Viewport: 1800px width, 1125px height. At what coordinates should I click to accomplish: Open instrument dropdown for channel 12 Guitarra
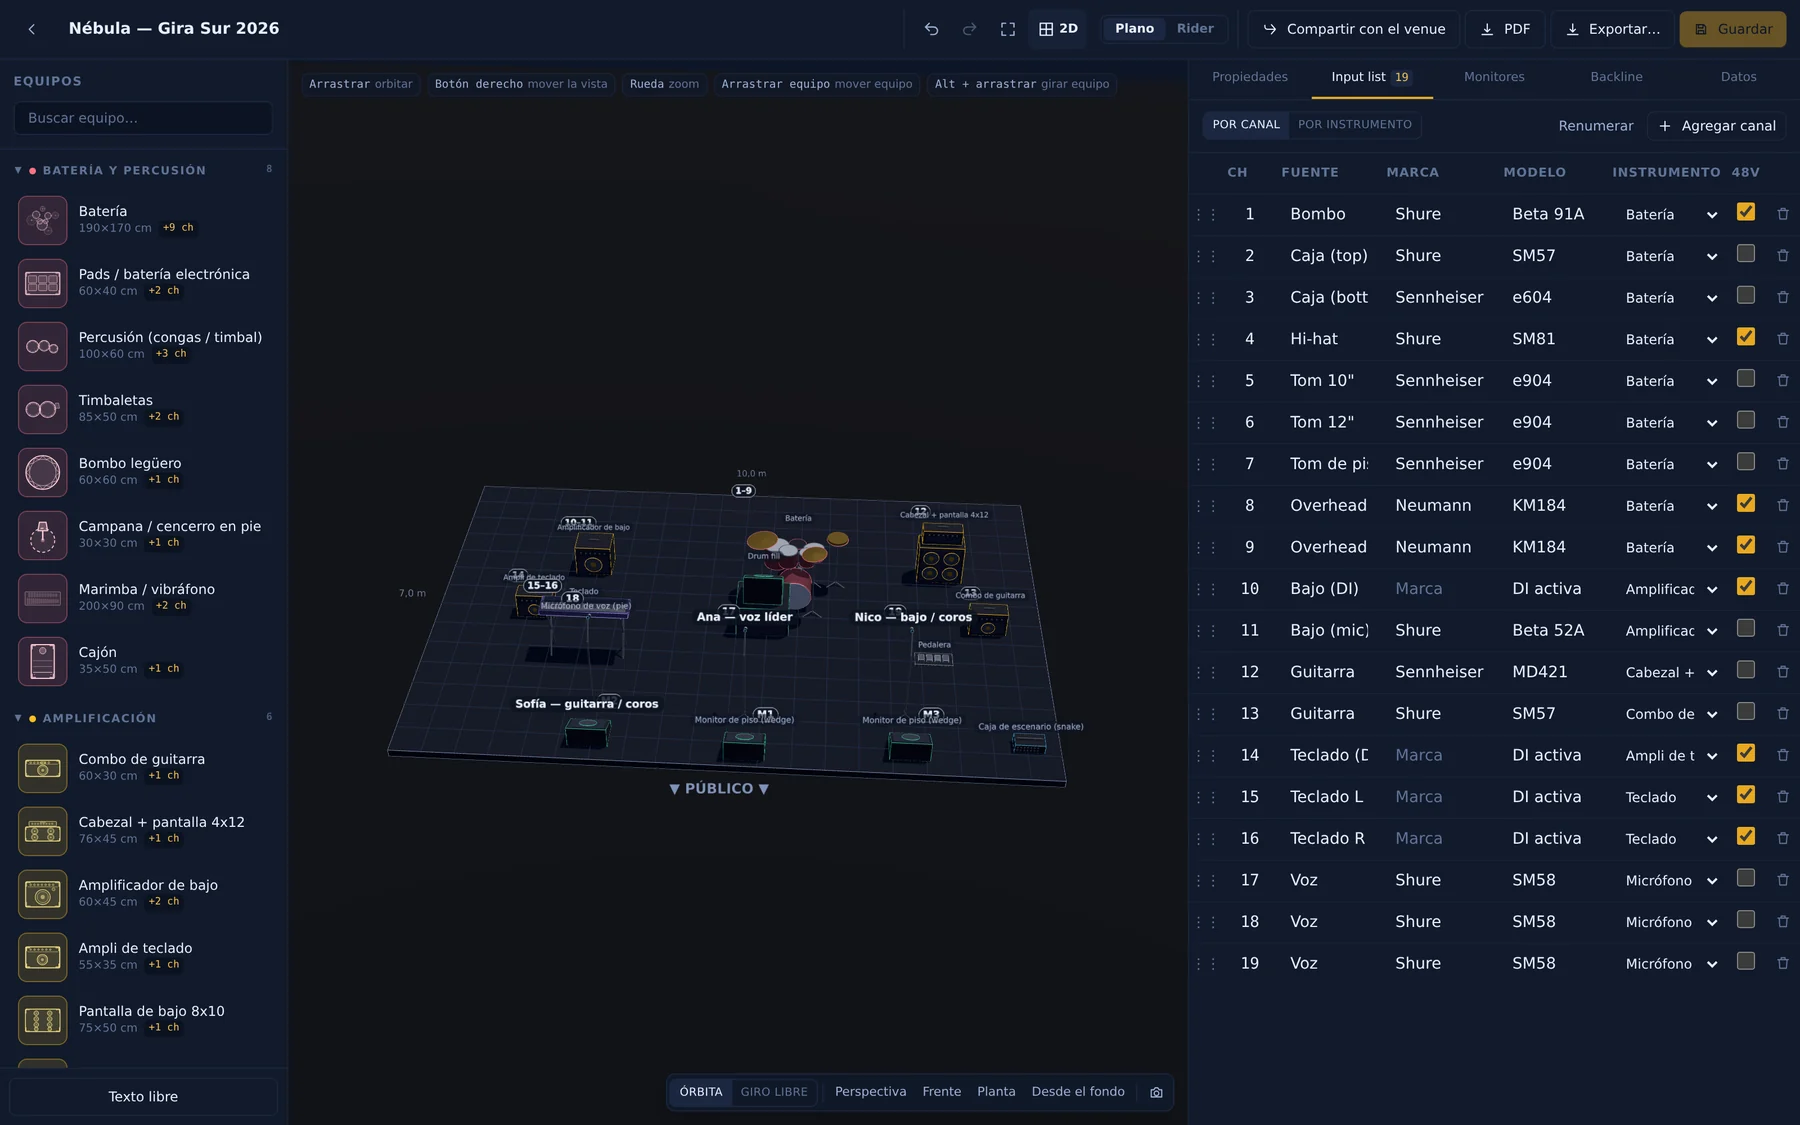point(1671,672)
